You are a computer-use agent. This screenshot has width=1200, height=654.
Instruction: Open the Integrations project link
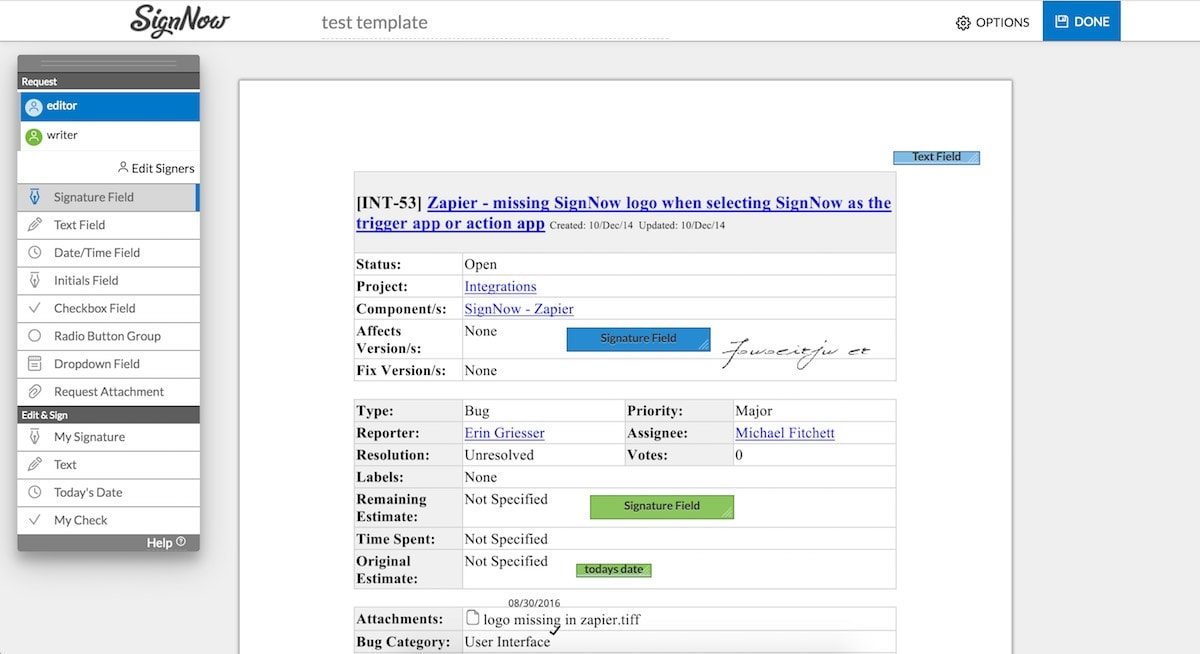[x=500, y=287]
